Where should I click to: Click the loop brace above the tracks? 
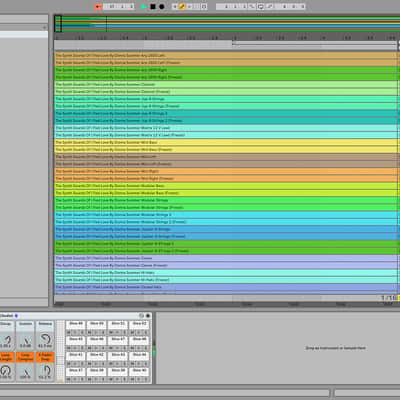[315, 43]
